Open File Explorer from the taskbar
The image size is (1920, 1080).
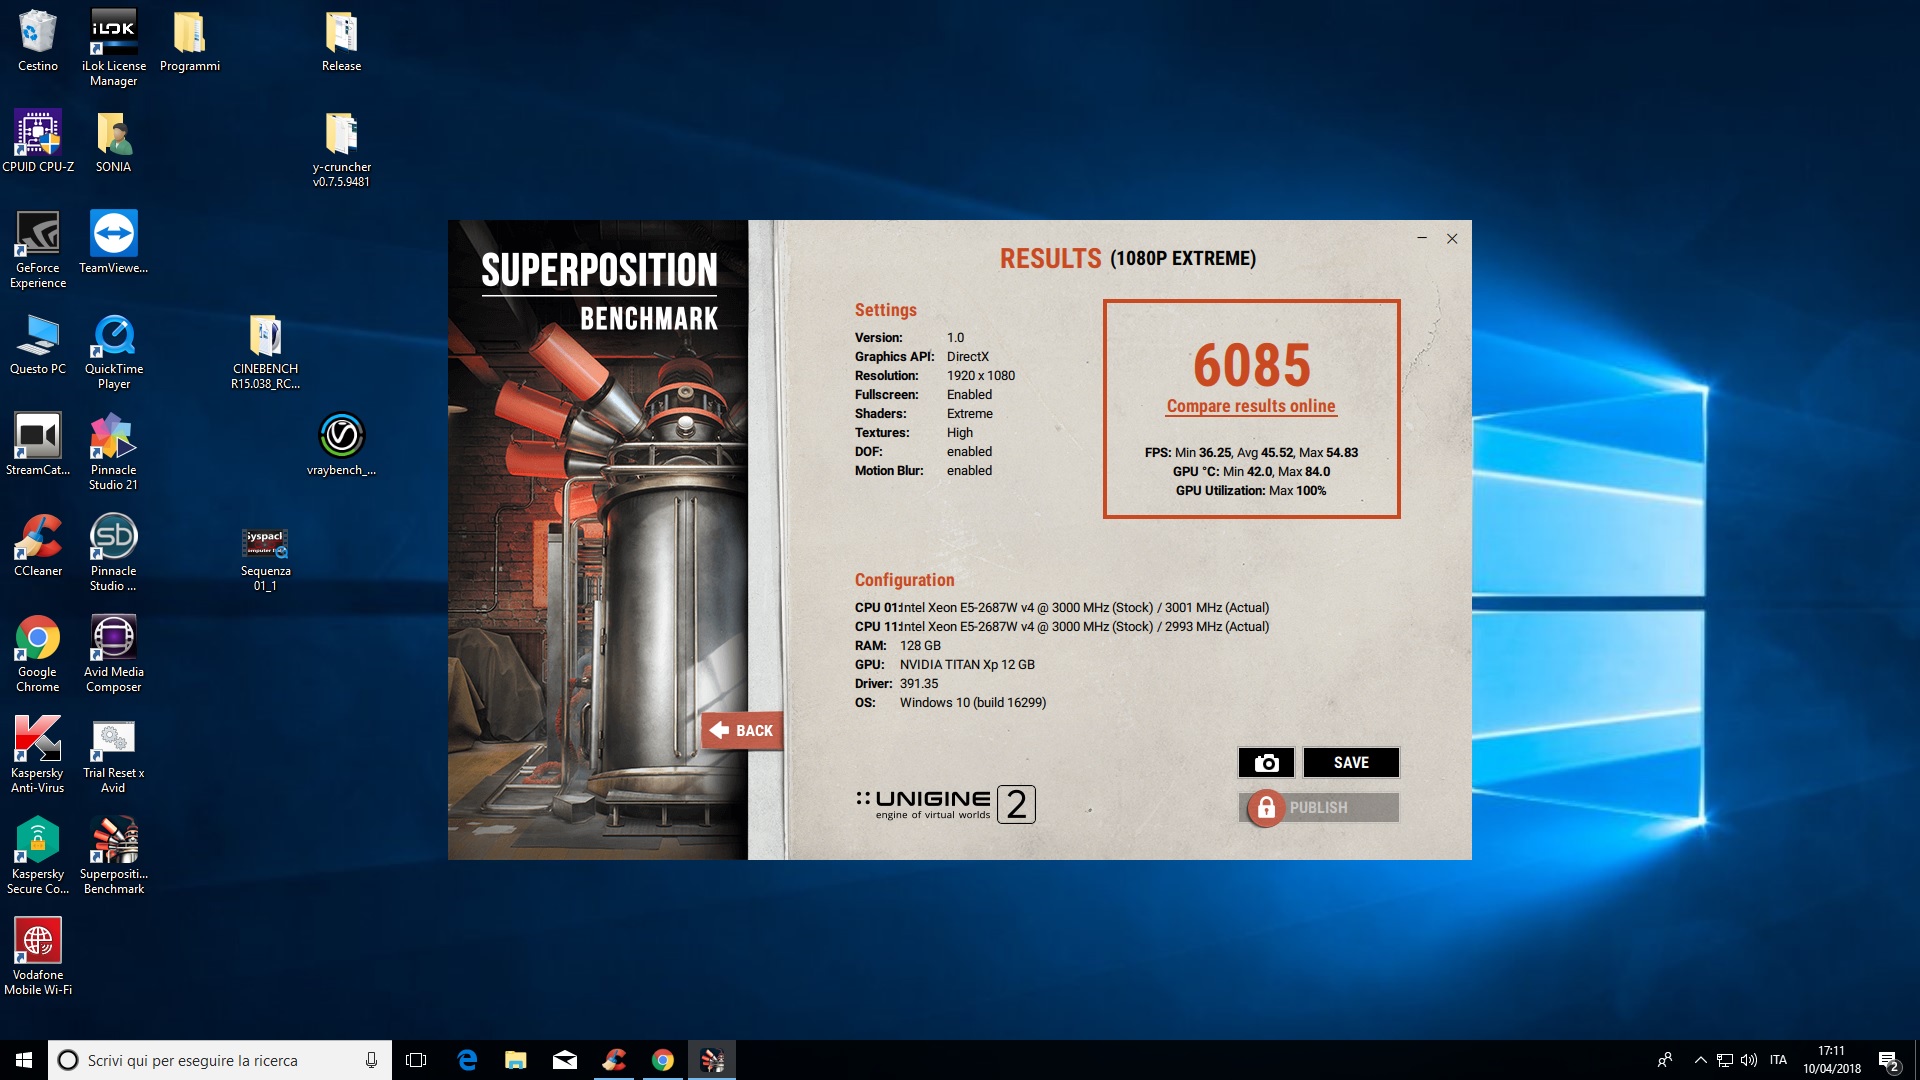(x=516, y=1060)
